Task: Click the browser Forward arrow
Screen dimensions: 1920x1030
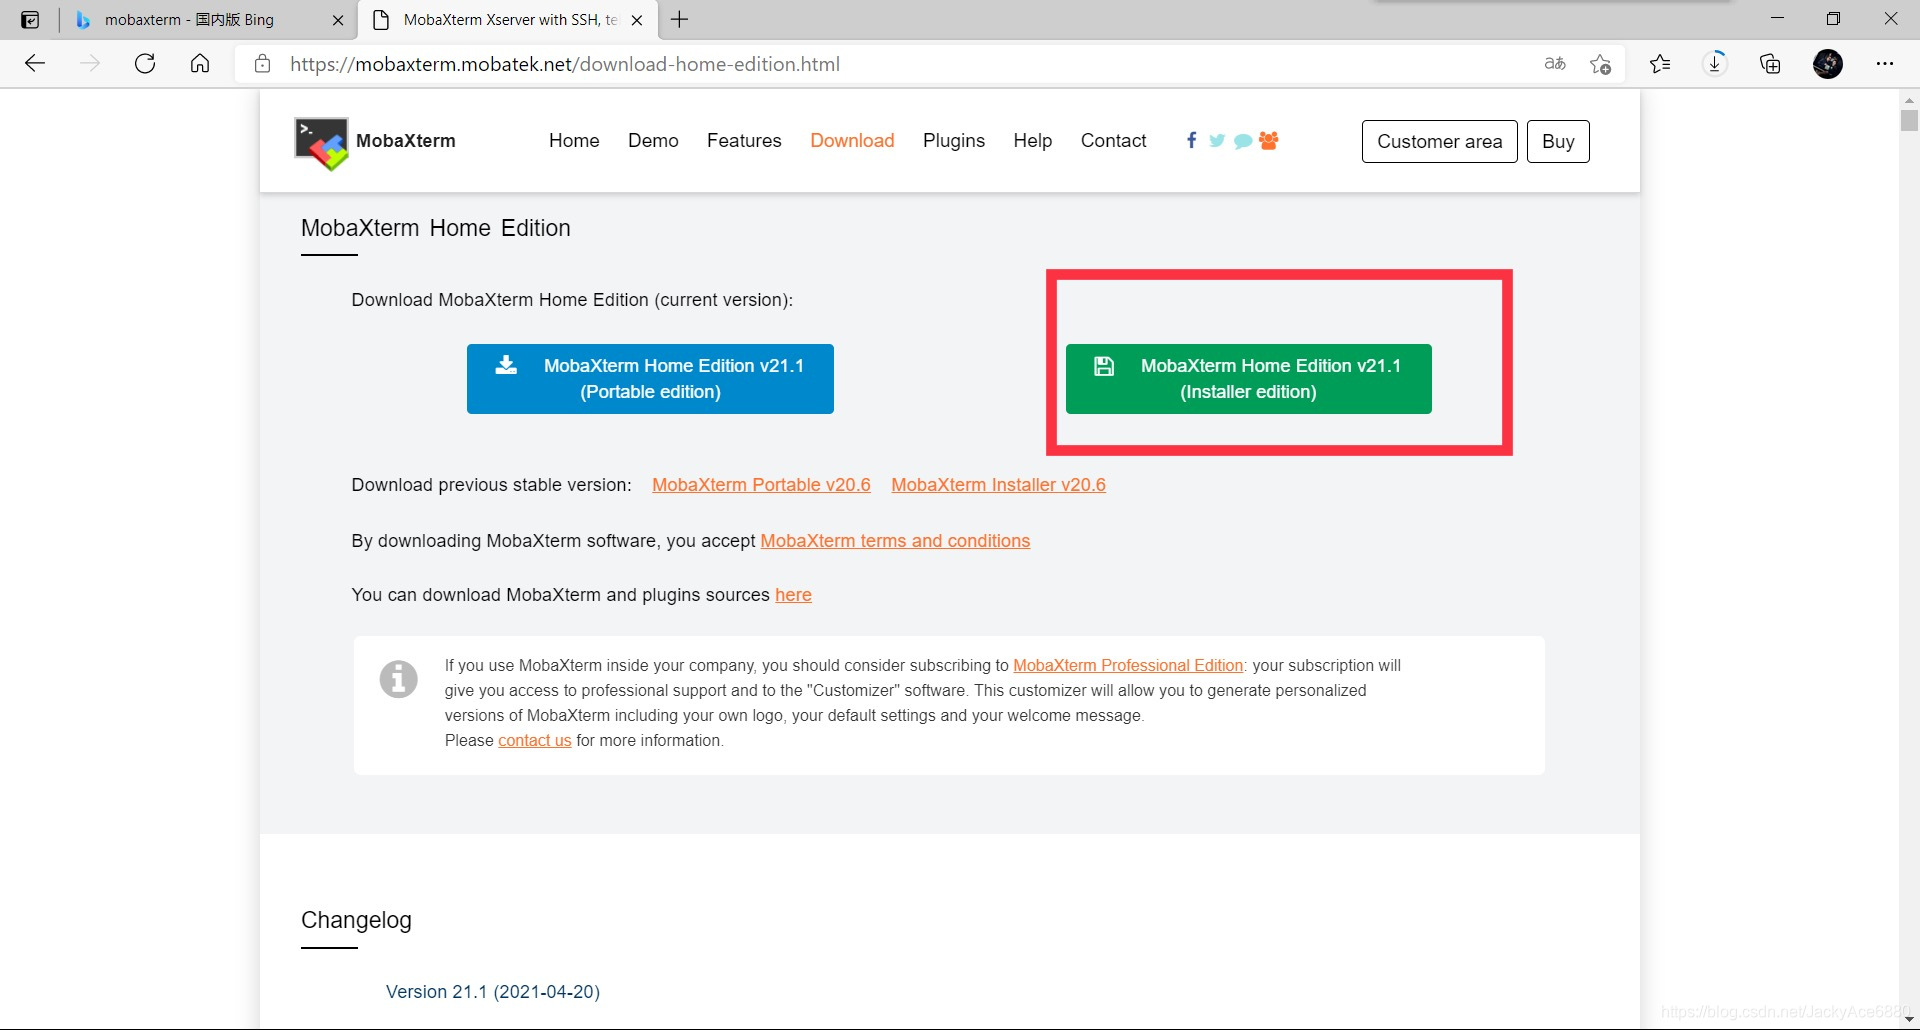Action: (90, 64)
